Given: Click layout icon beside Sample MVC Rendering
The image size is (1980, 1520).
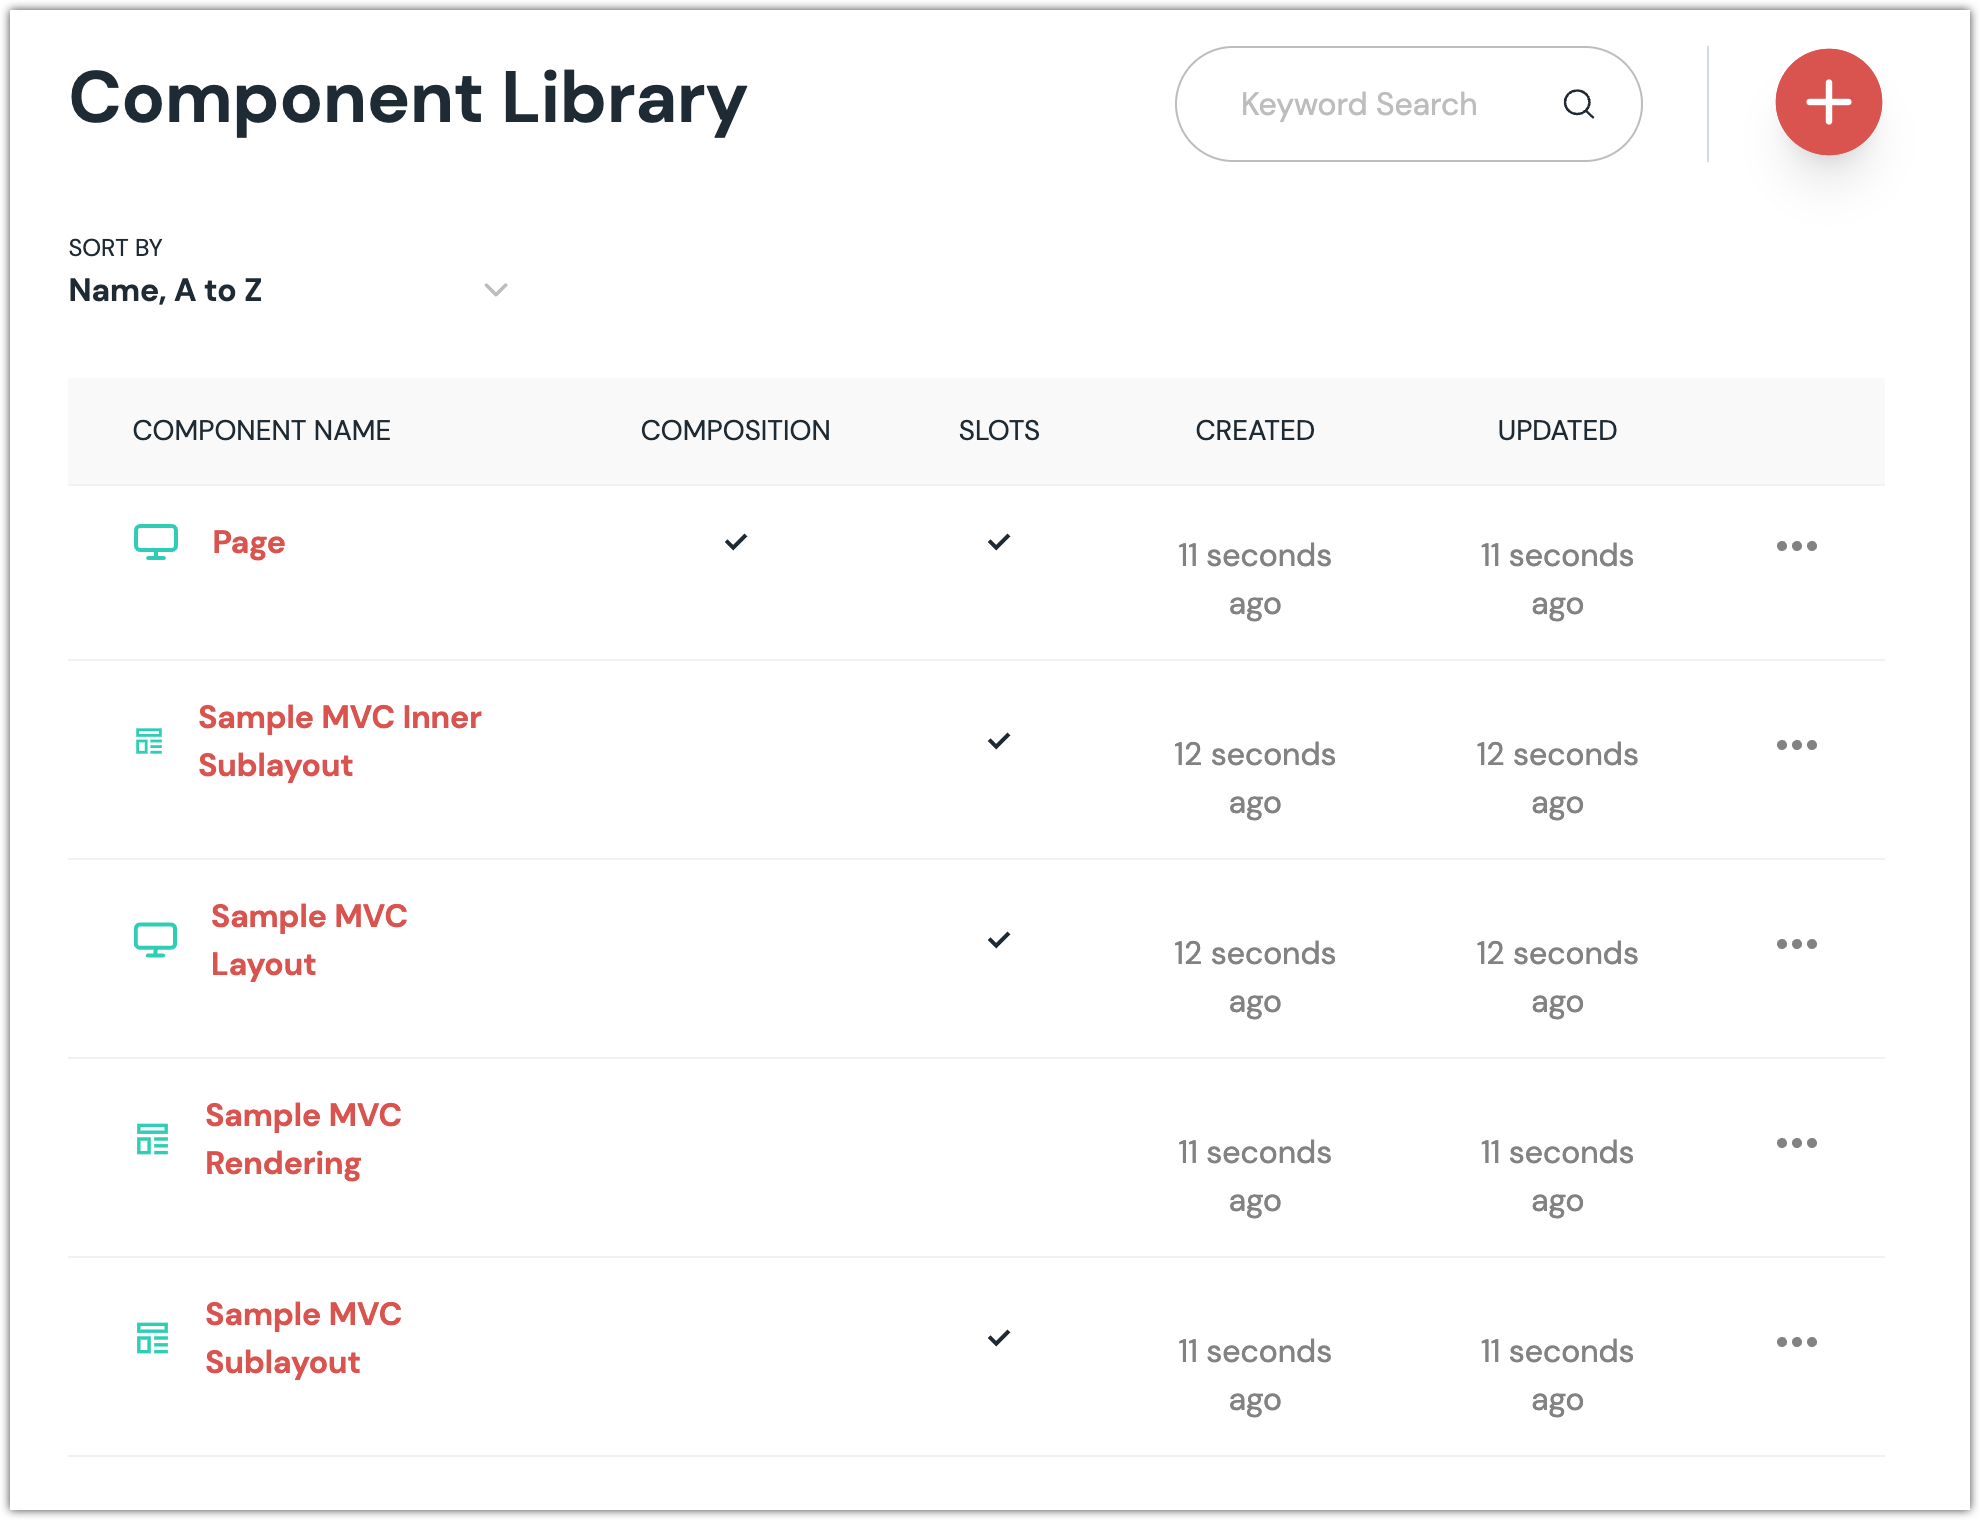Looking at the screenshot, I should coord(152,1139).
